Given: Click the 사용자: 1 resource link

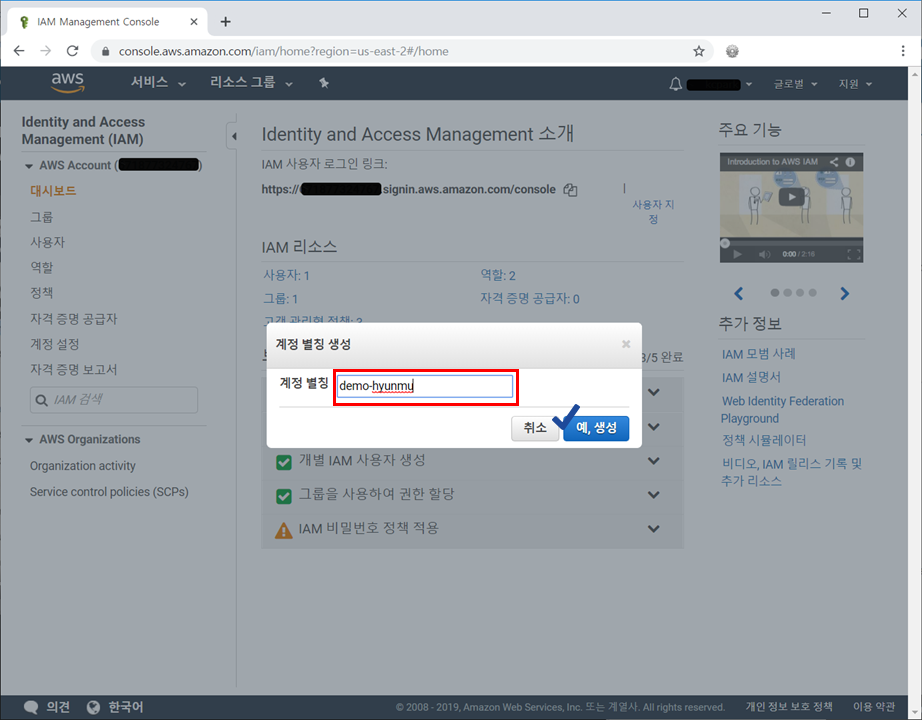Looking at the screenshot, I should (286, 275).
